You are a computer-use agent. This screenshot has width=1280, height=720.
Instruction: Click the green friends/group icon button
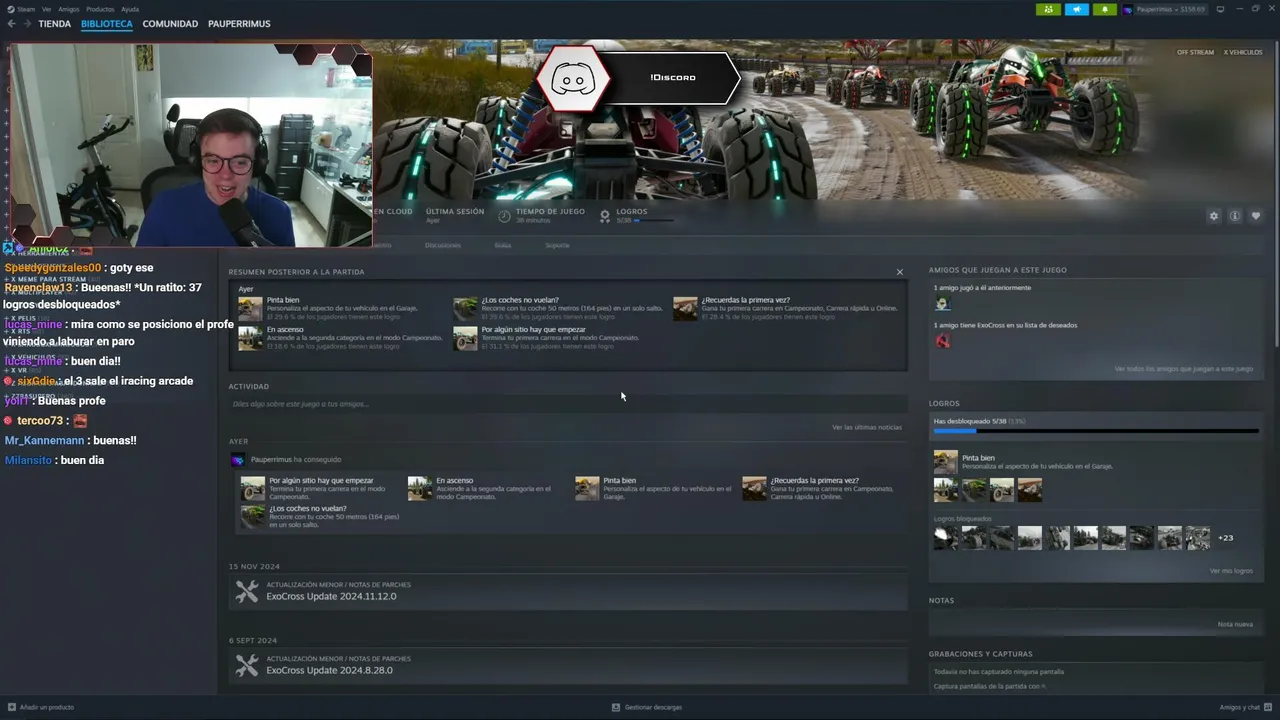coord(1048,9)
